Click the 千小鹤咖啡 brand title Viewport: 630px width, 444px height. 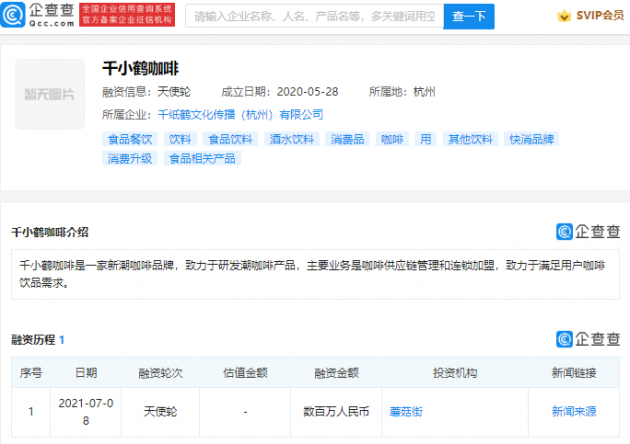[x=140, y=69]
